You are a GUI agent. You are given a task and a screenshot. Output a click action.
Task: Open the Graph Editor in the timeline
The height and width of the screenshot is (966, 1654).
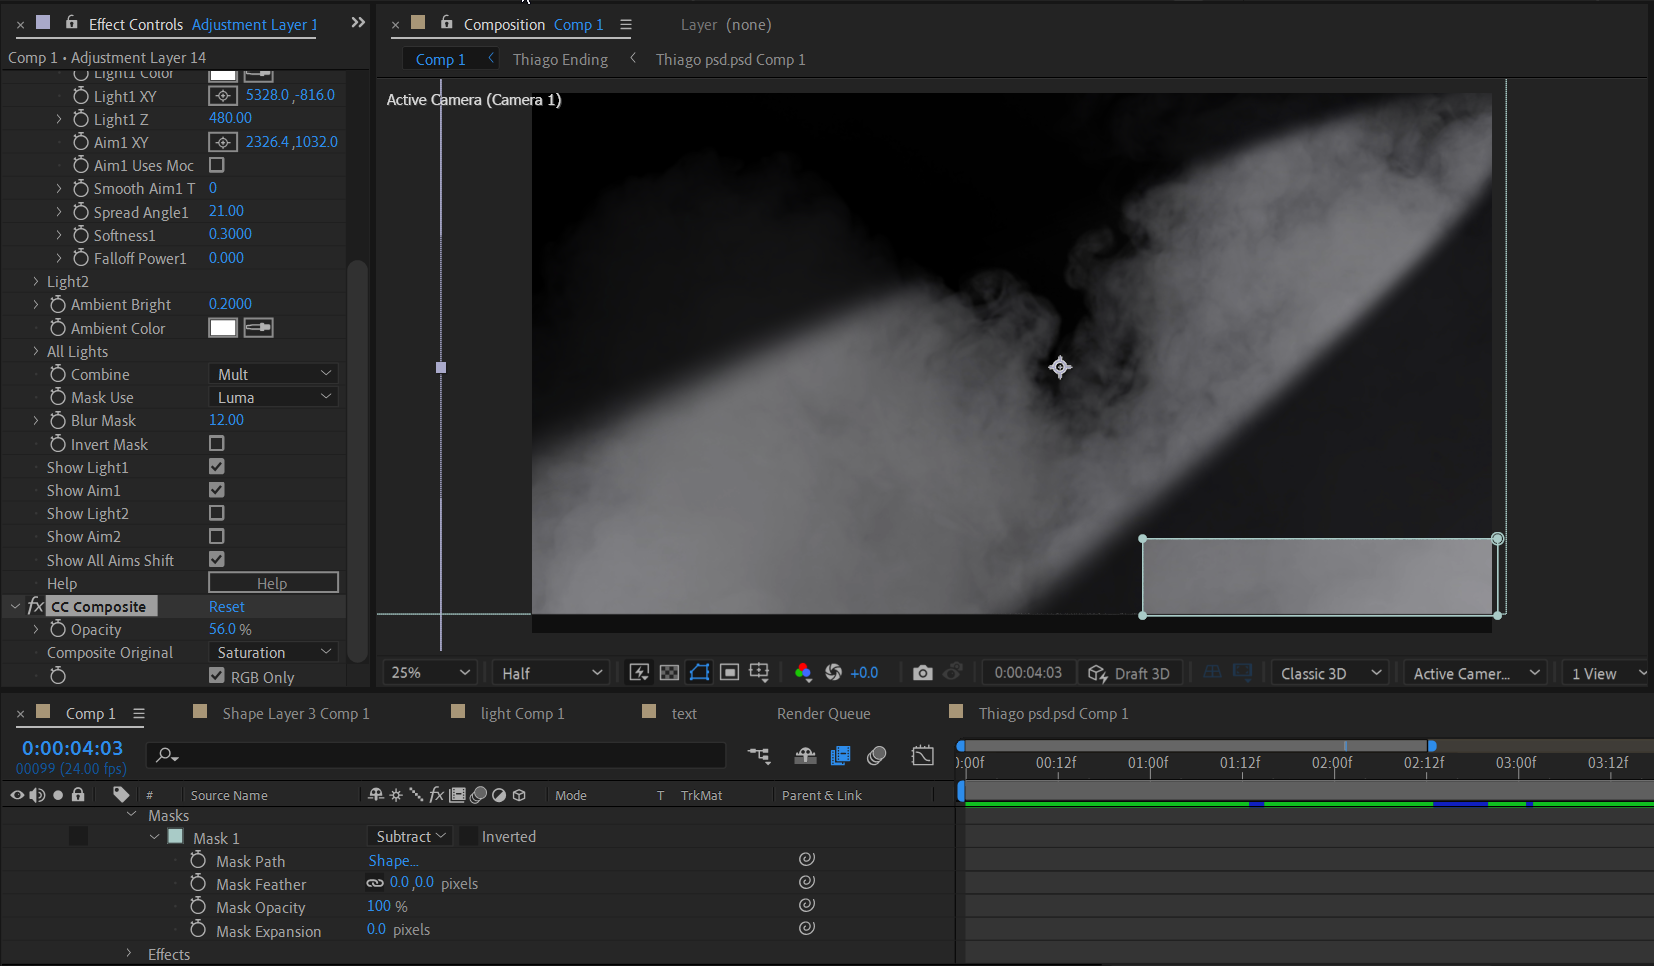pos(922,755)
